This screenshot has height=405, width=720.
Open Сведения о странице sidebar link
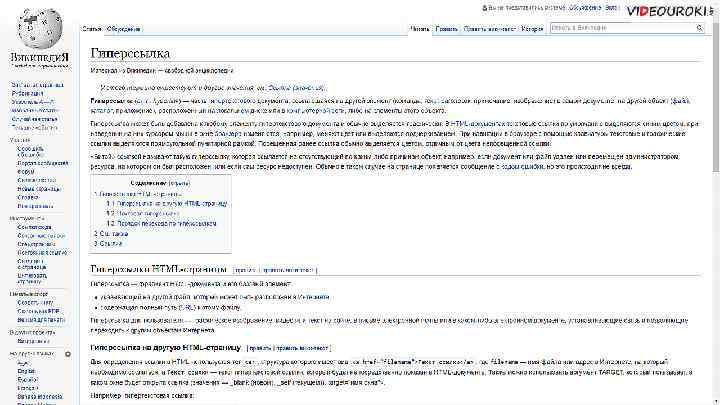(32, 264)
